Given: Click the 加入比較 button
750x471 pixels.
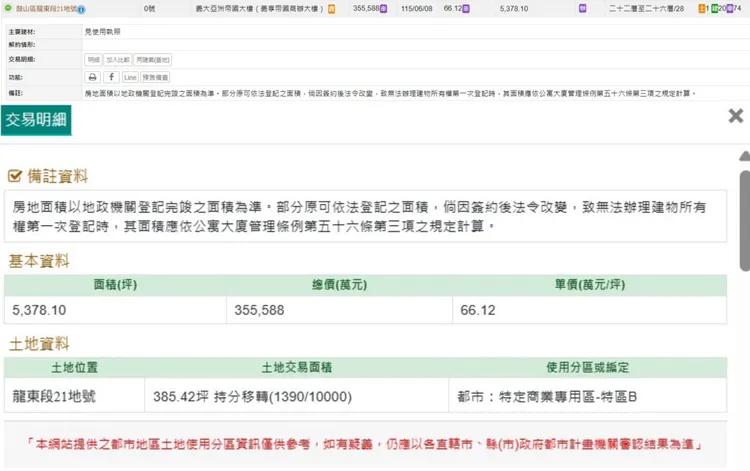Looking at the screenshot, I should pos(118,60).
